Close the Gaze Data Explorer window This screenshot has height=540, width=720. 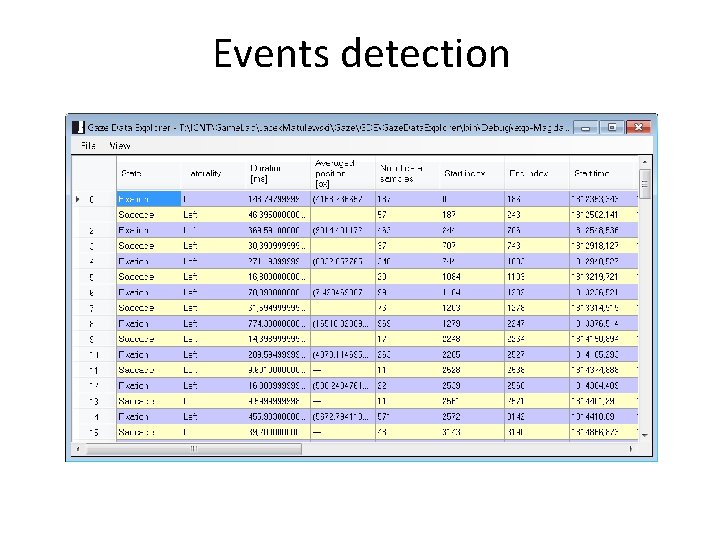pos(638,127)
